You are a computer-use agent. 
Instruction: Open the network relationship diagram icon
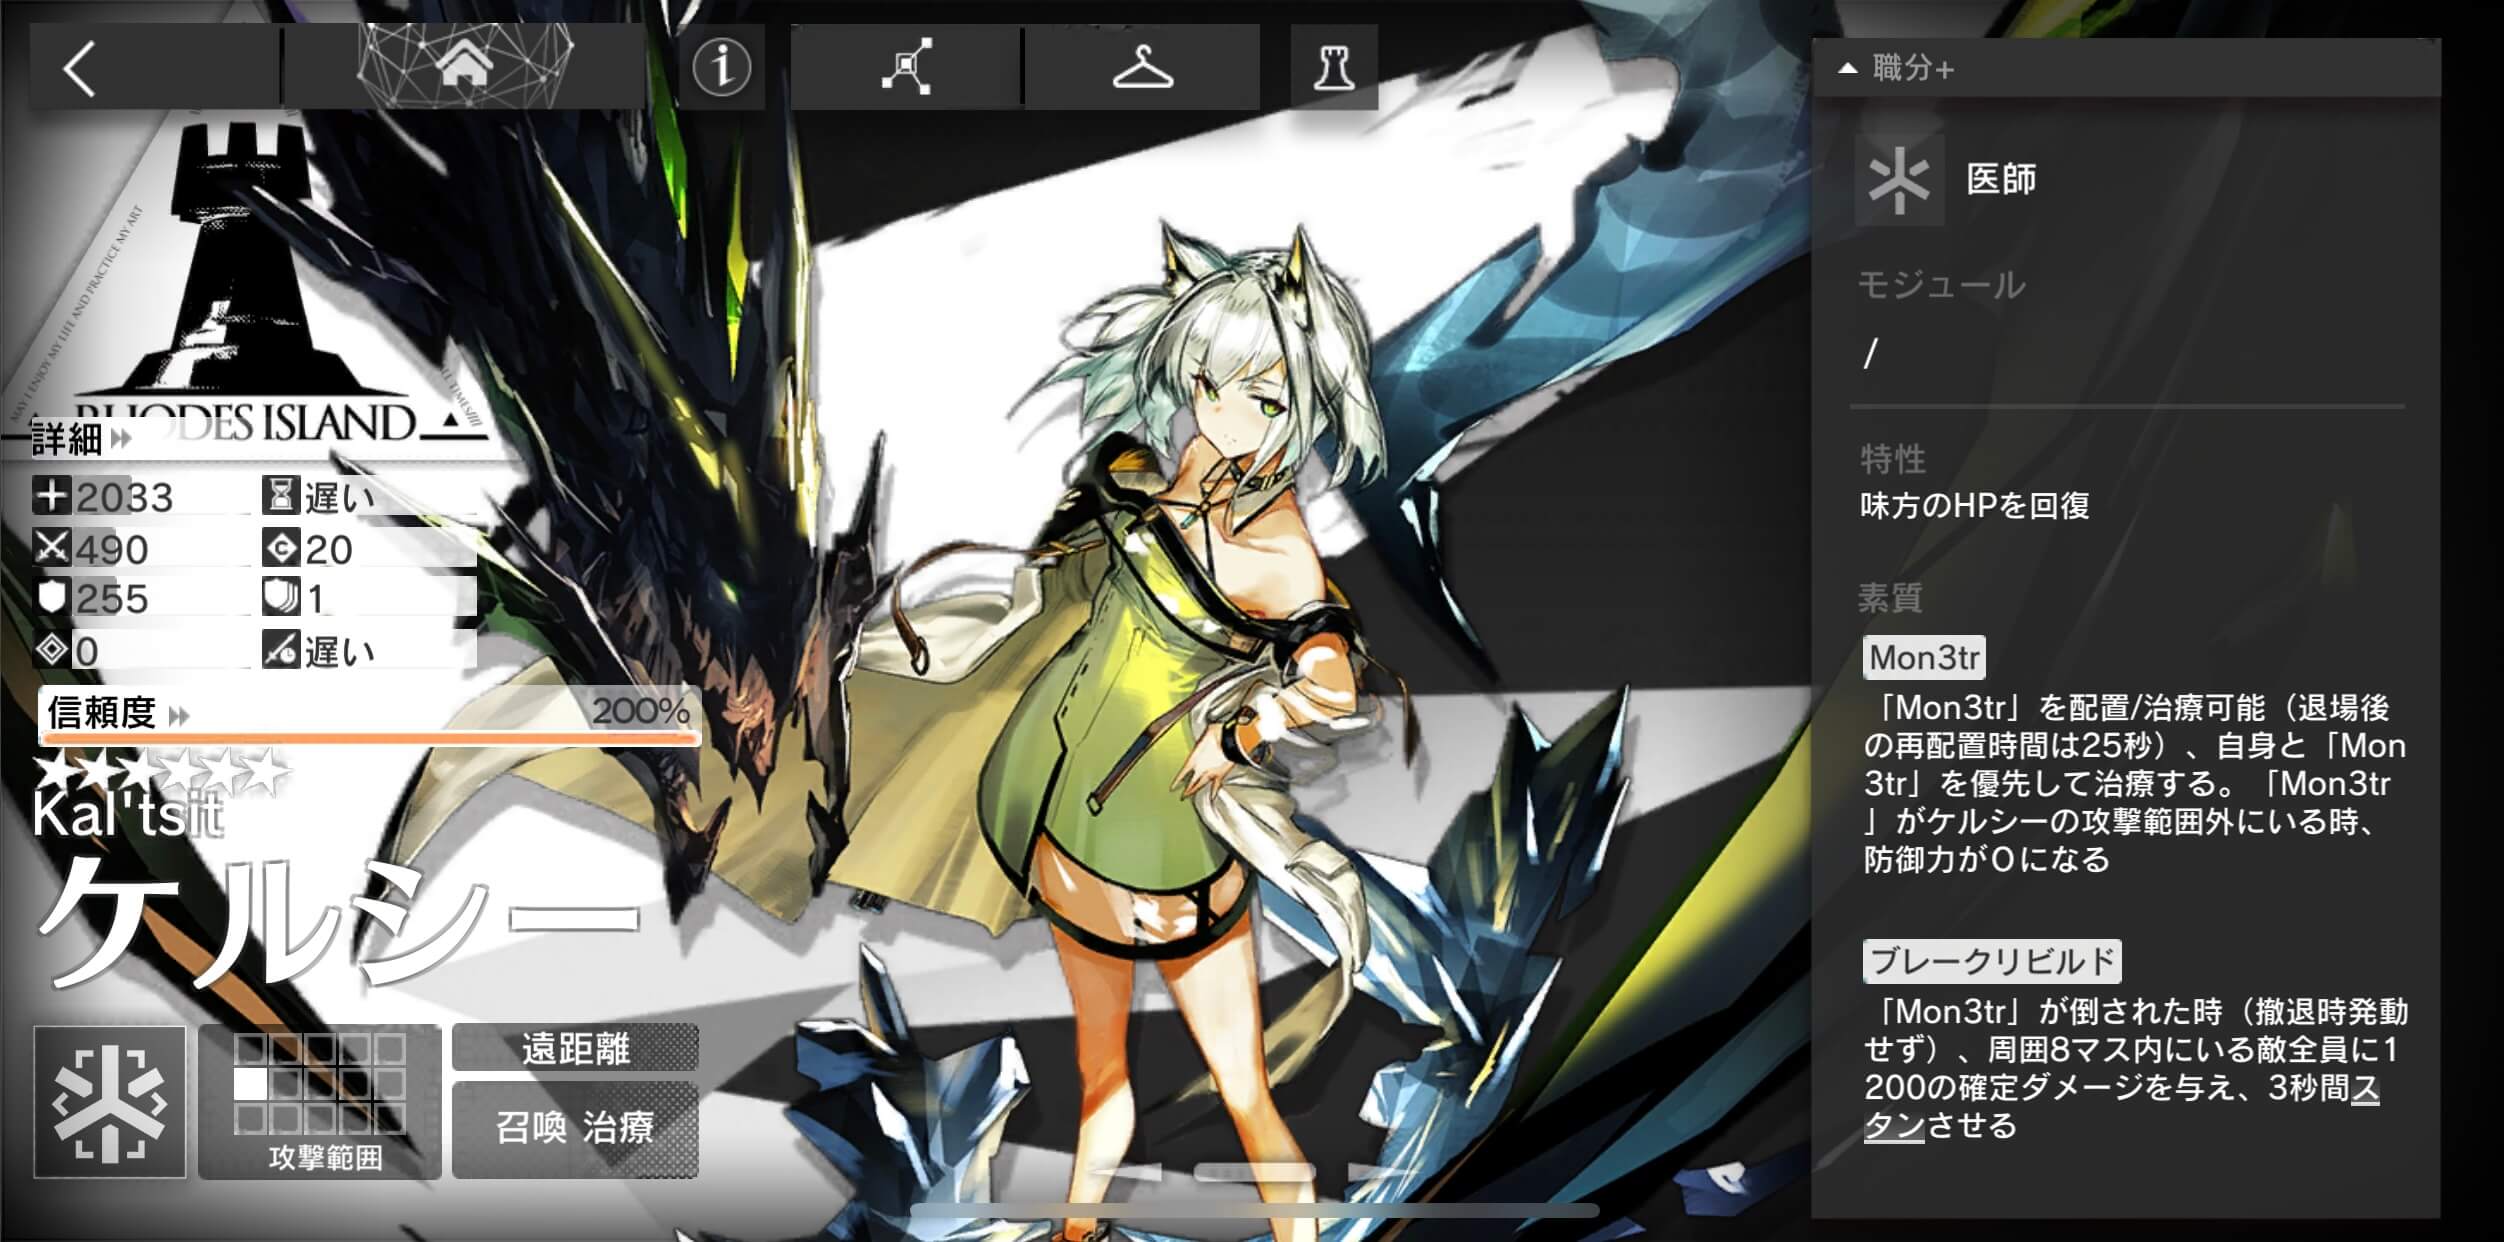[906, 67]
